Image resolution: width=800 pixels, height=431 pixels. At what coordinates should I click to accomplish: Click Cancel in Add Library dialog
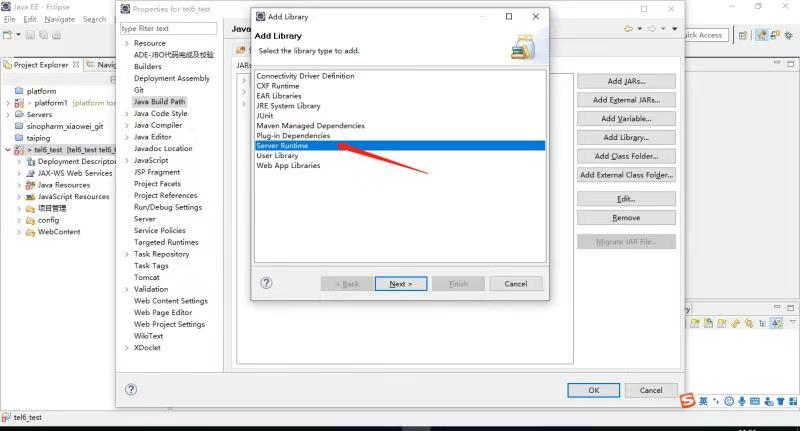(516, 284)
